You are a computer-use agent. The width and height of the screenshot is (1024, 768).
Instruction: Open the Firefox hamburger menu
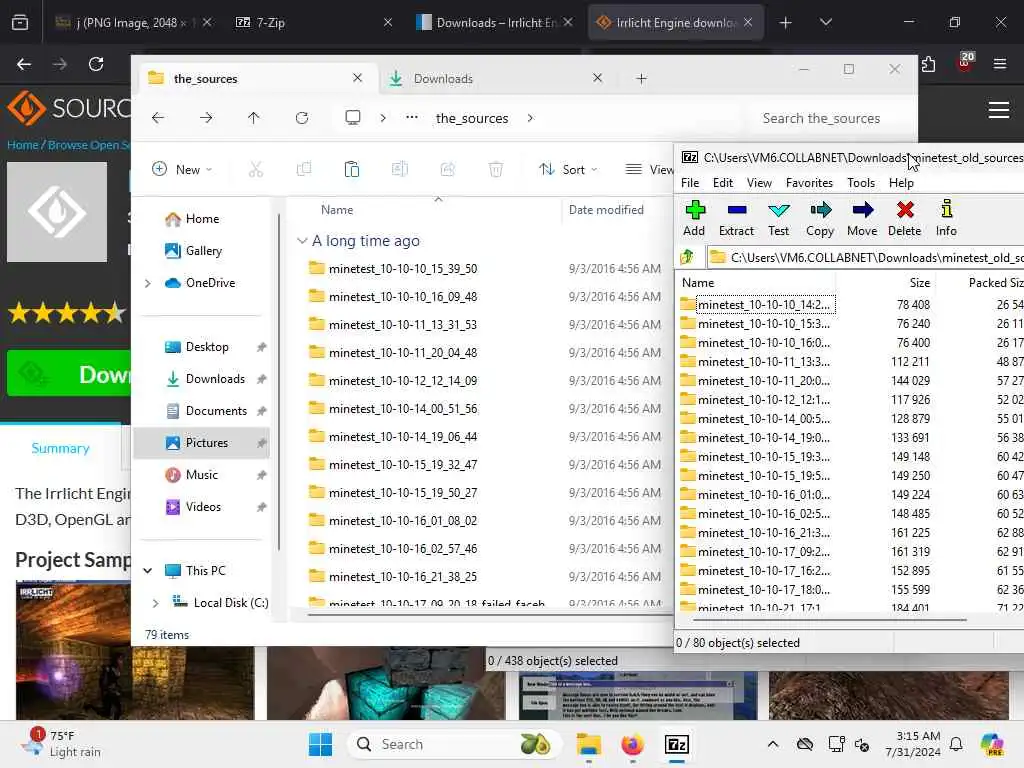pos(1000,64)
